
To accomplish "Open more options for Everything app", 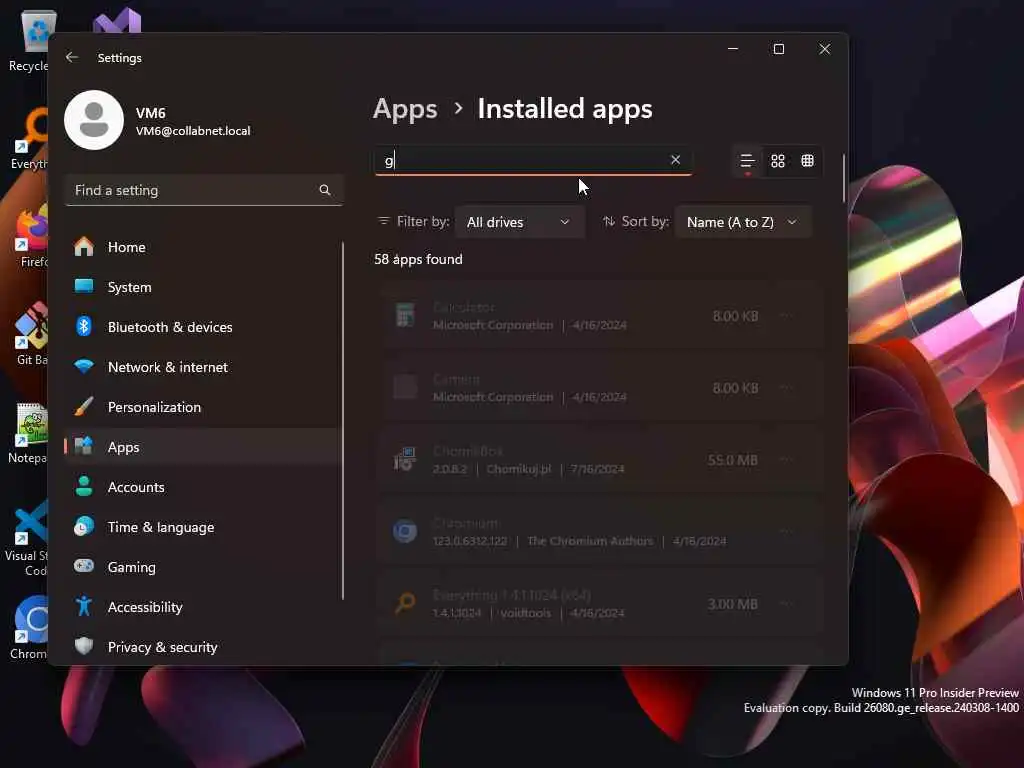I will pos(786,603).
